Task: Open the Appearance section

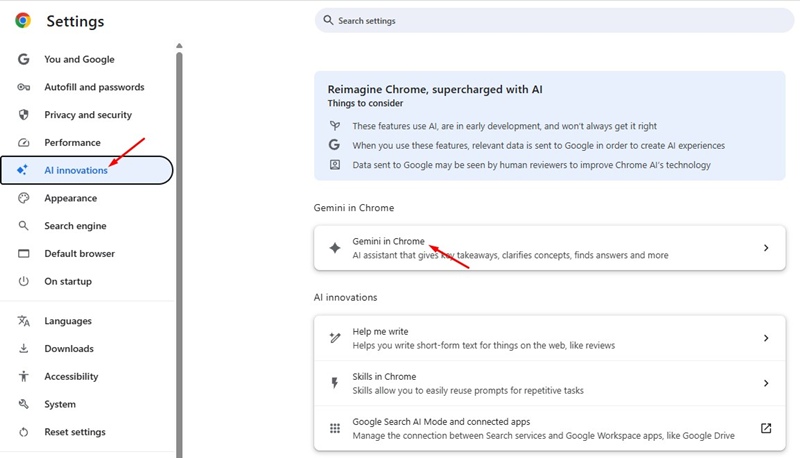Action: pyautogui.click(x=87, y=198)
